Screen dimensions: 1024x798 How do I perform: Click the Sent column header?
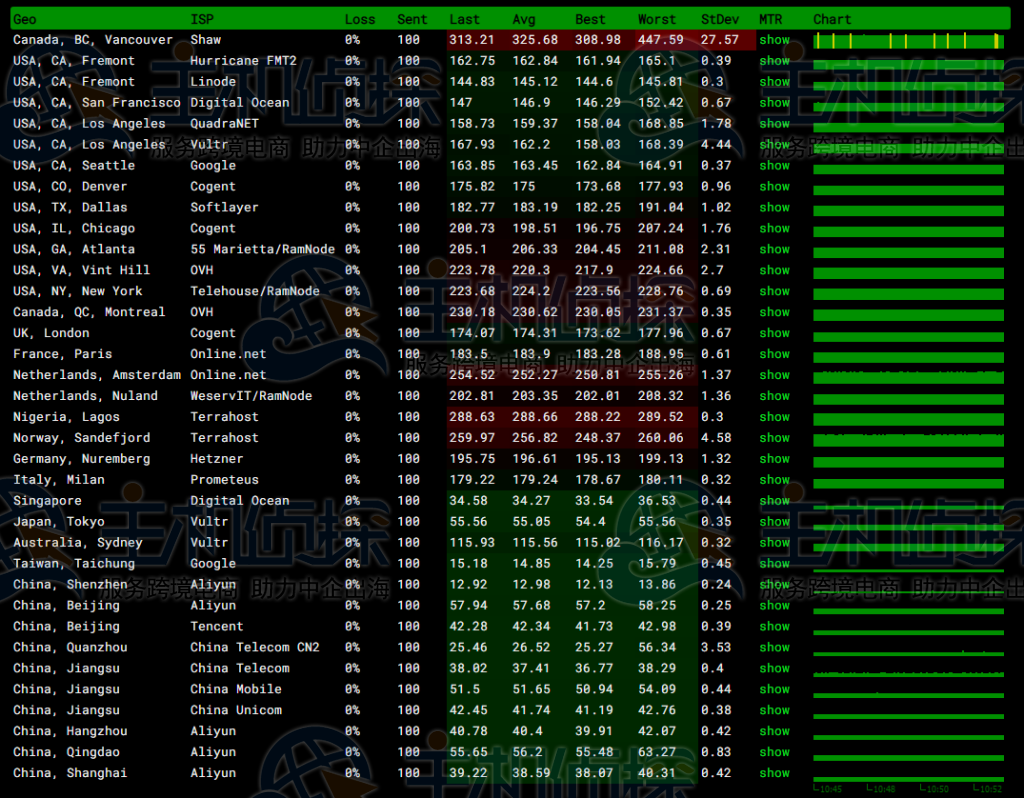412,20
